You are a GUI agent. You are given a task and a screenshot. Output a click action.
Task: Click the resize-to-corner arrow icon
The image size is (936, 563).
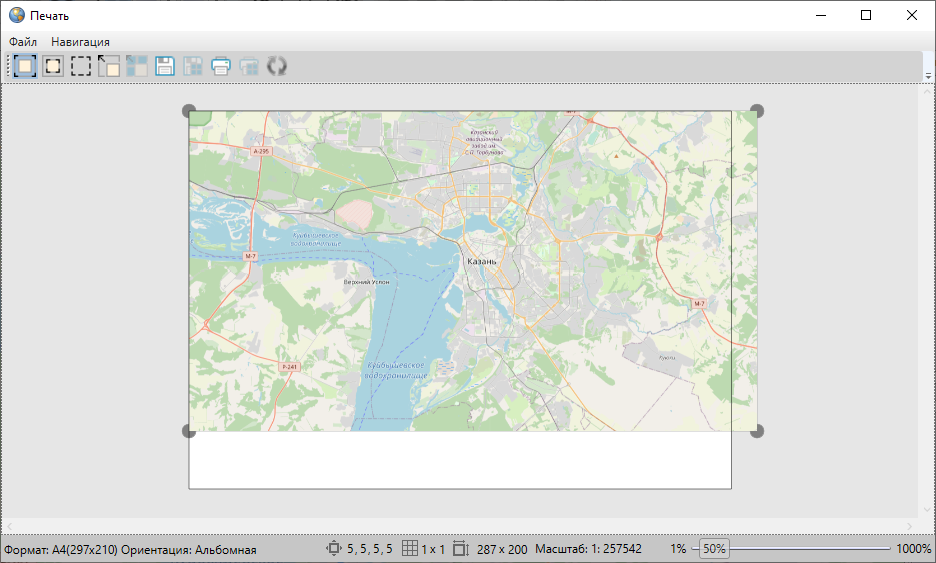[x=109, y=66]
